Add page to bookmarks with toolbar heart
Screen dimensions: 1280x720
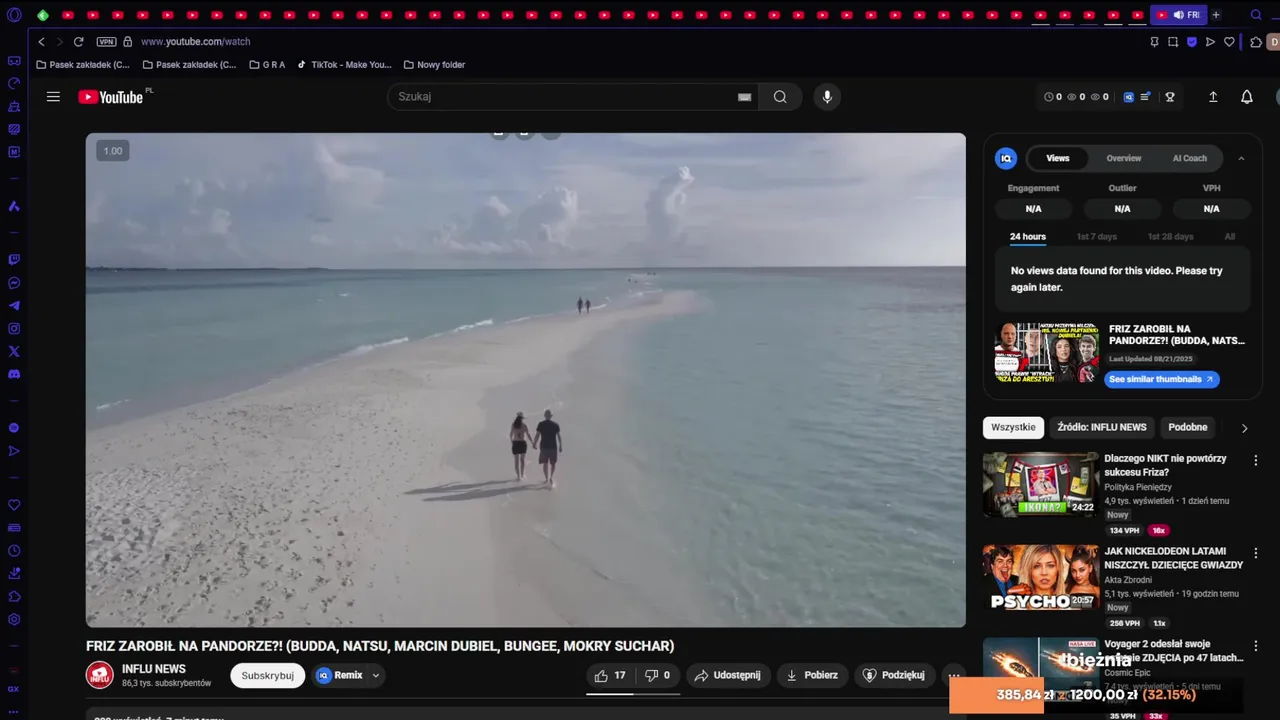[1230, 42]
